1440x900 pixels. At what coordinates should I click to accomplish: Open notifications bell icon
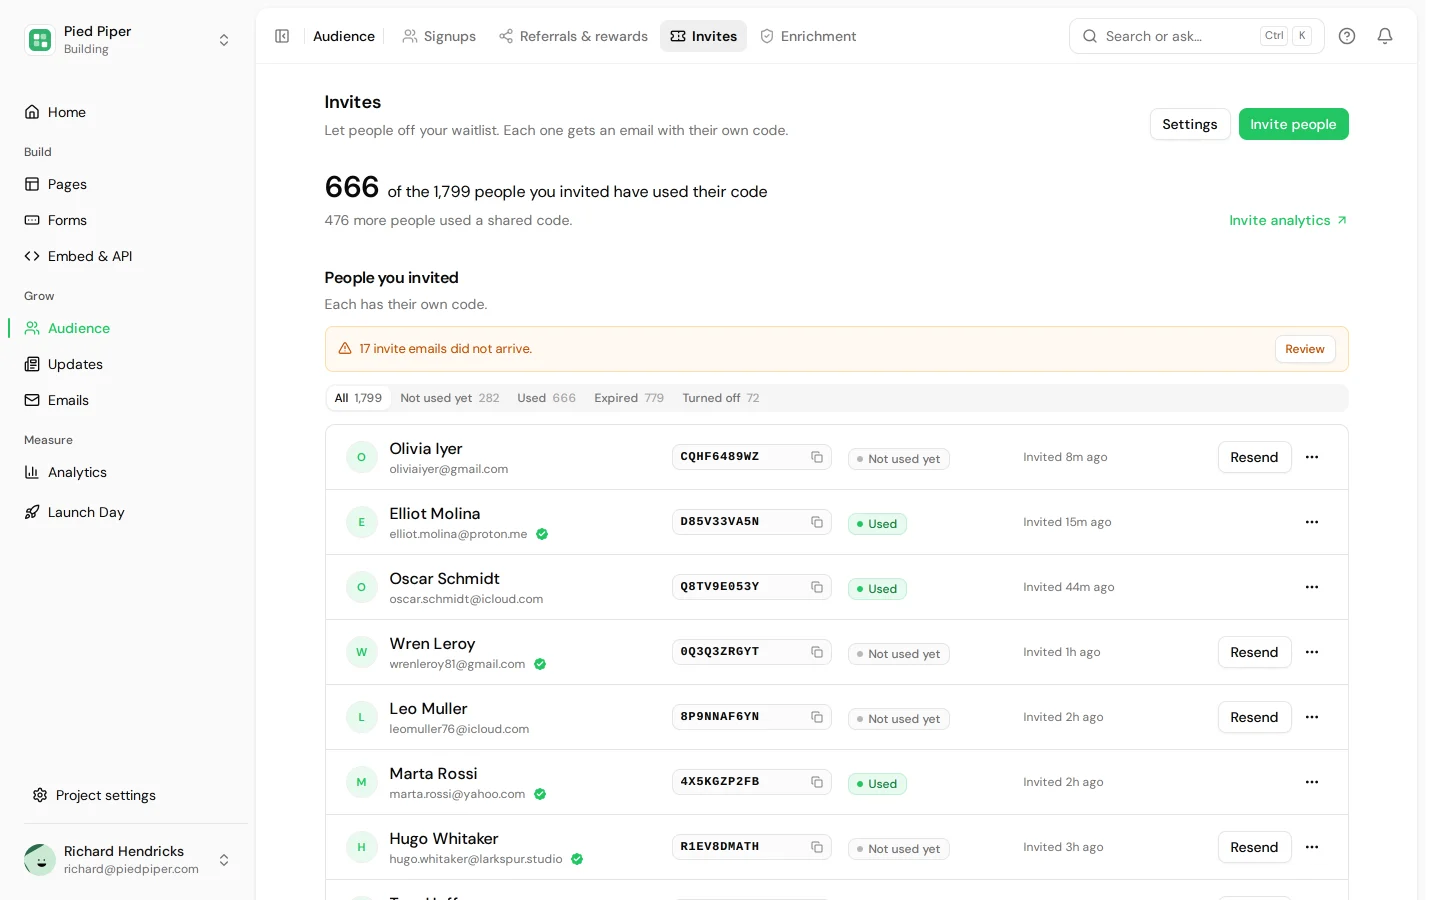pos(1385,36)
